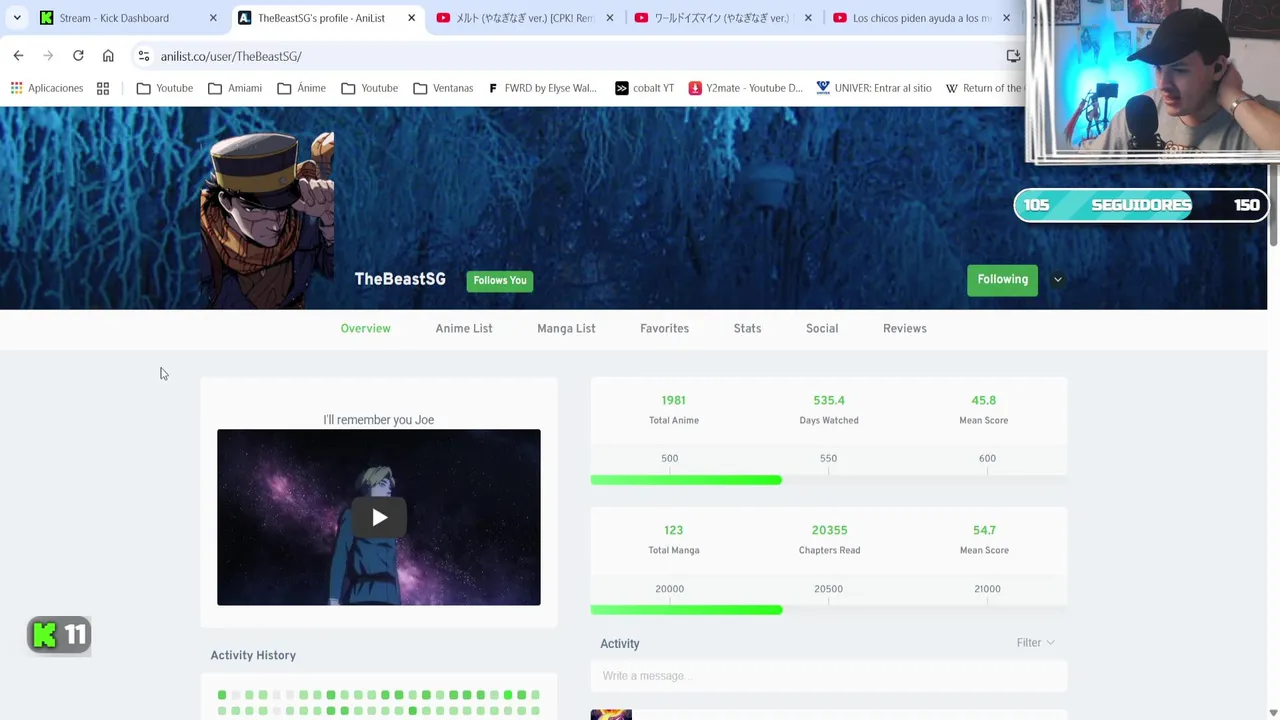Switch to the ワールドイズマイン YouTube tab
The image size is (1280, 720).
[x=720, y=18]
